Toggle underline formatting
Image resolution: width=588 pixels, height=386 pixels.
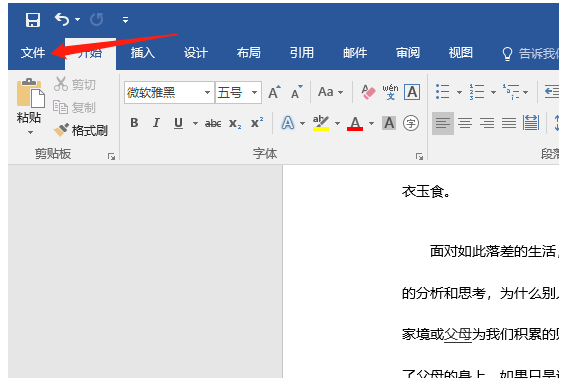(178, 123)
